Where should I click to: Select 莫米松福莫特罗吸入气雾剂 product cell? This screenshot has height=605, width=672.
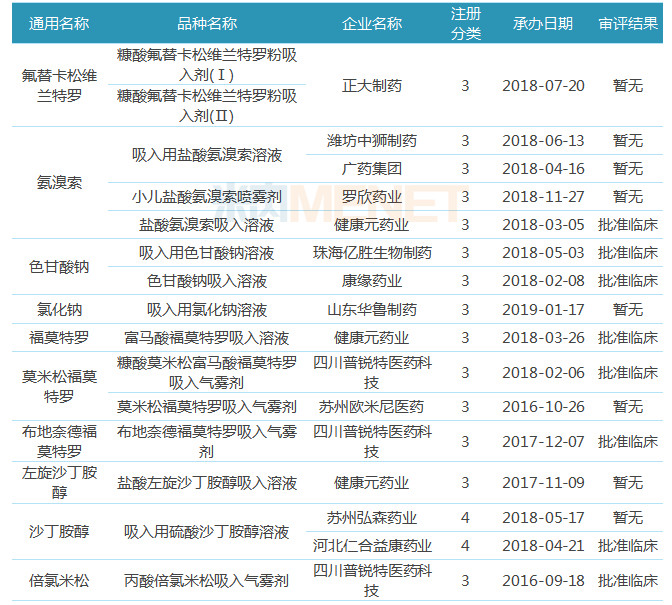point(207,407)
